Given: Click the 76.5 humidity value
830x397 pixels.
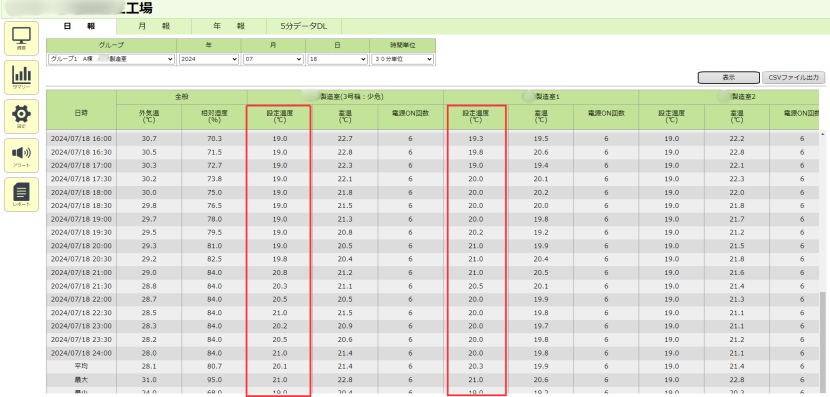Looking at the screenshot, I should pos(214,205).
